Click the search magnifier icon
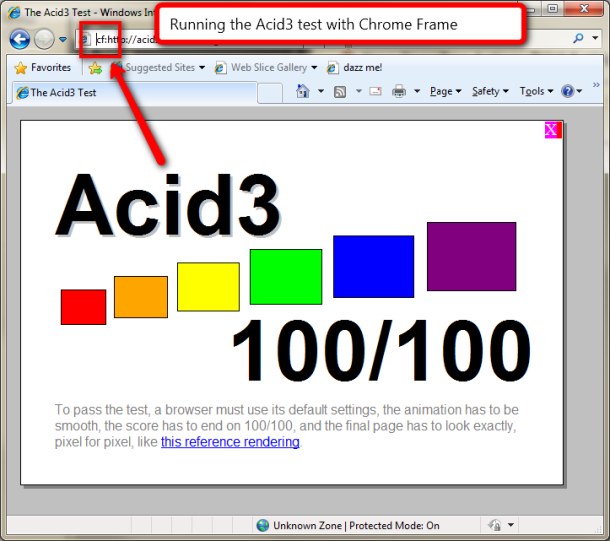610x541 pixels. (x=579, y=39)
